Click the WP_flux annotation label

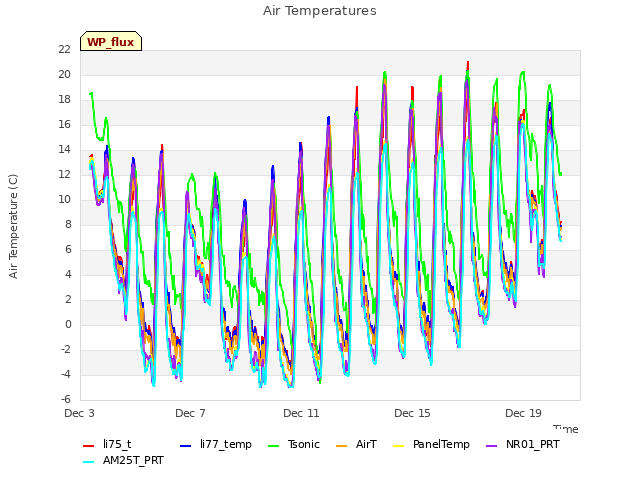click(x=111, y=41)
